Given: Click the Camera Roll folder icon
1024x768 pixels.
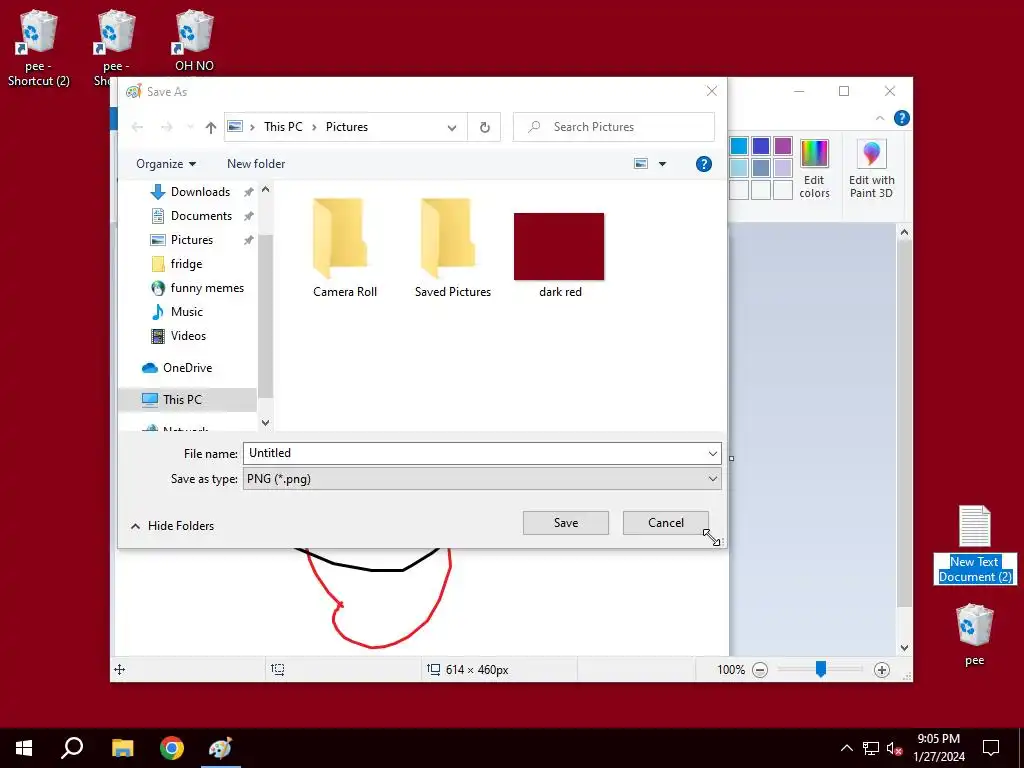Looking at the screenshot, I should [x=340, y=239].
